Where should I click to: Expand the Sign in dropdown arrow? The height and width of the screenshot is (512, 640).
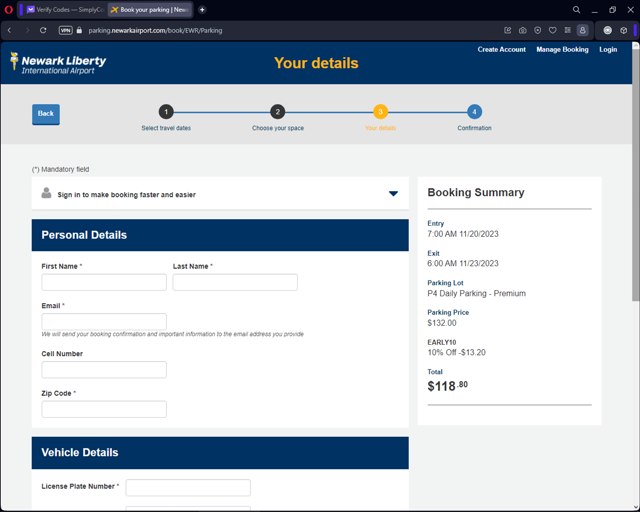pyautogui.click(x=393, y=194)
